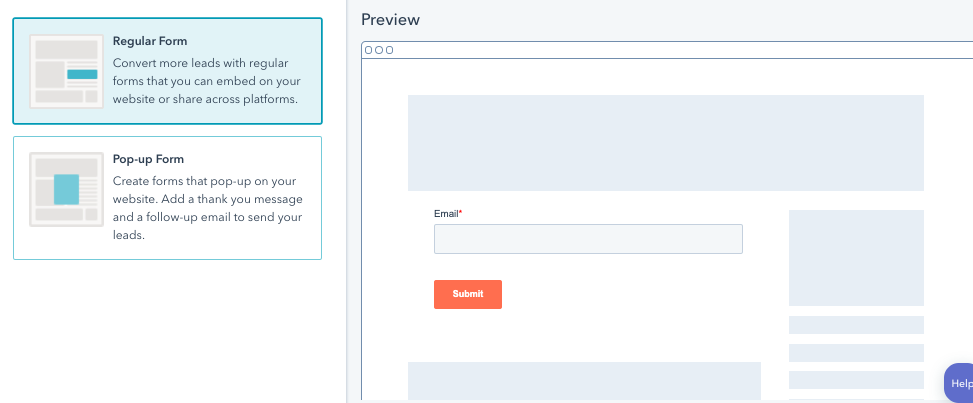The image size is (973, 403).
Task: Click tall sidebar placeholder block in preview
Action: point(856,258)
